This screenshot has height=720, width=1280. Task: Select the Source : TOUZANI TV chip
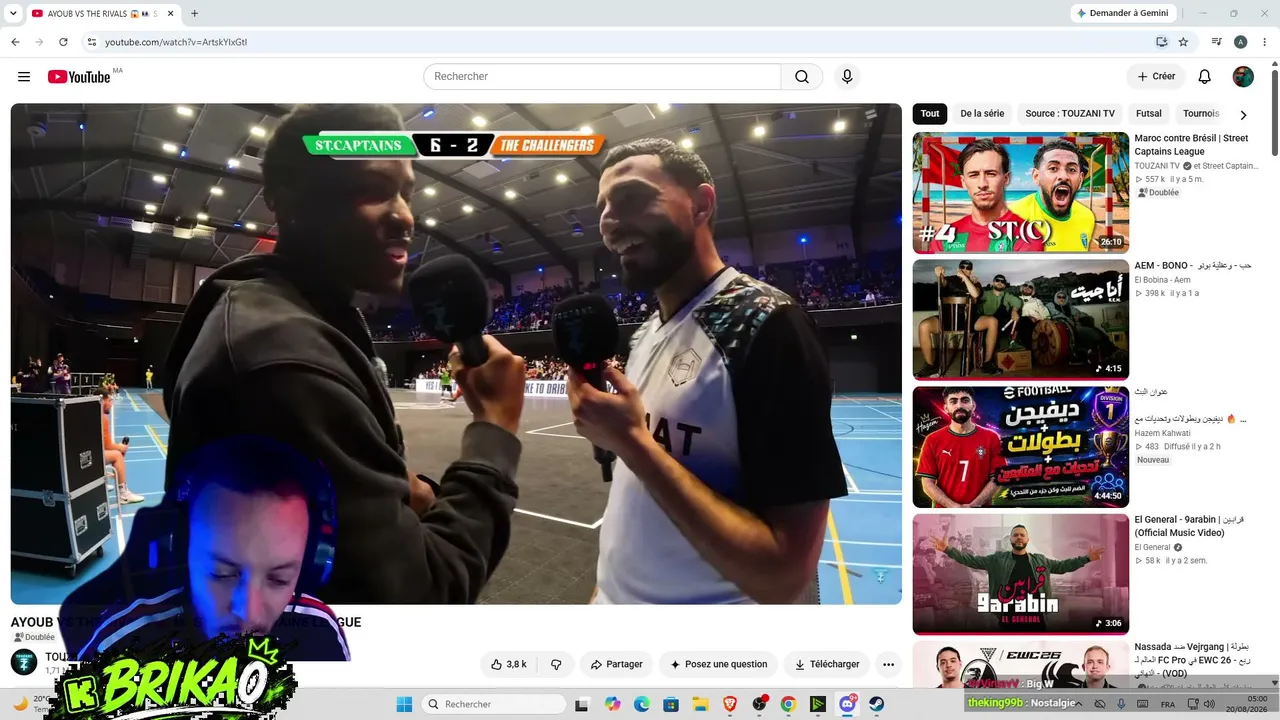1070,114
